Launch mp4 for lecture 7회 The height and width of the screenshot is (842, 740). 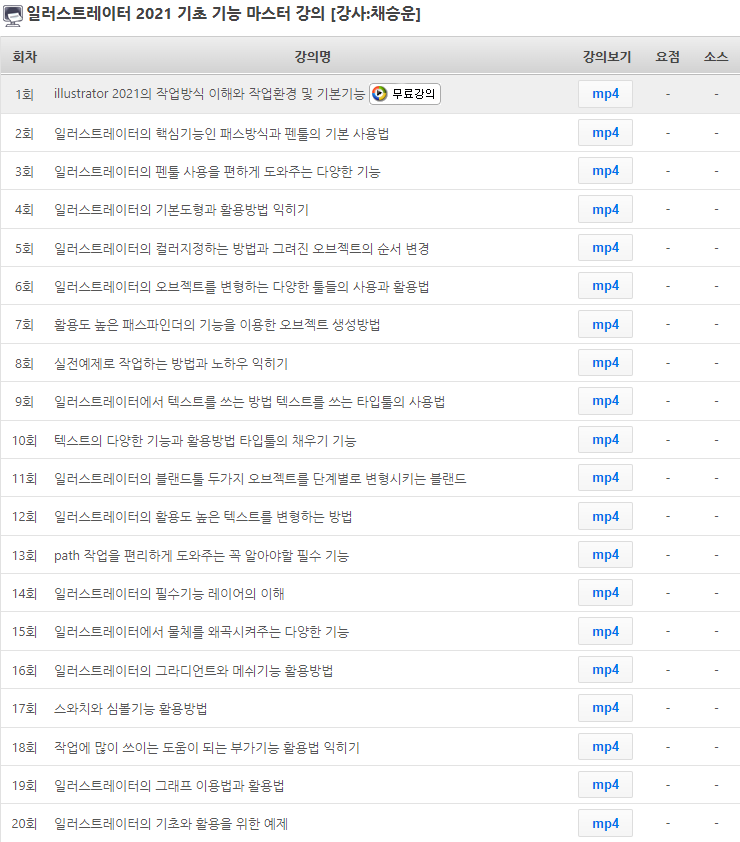[x=605, y=324]
